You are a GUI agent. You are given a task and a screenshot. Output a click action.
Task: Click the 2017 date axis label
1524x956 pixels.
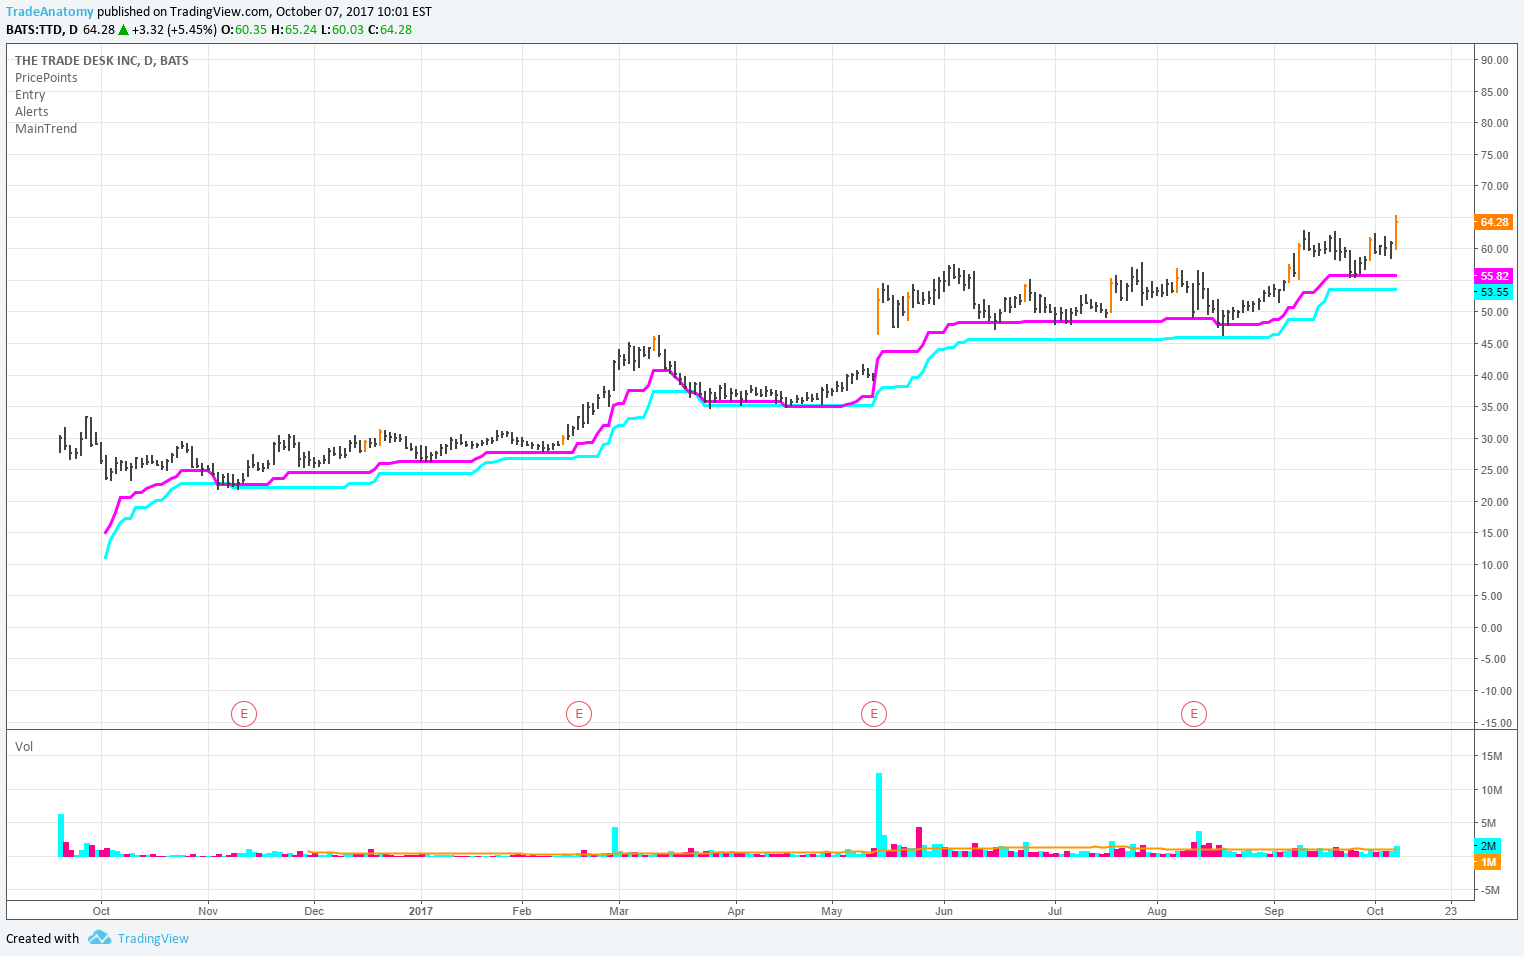[x=421, y=911]
